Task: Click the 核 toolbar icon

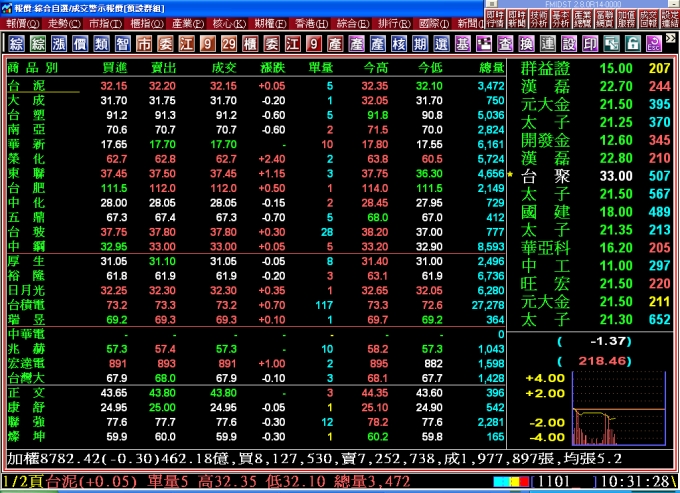Action: [399, 43]
